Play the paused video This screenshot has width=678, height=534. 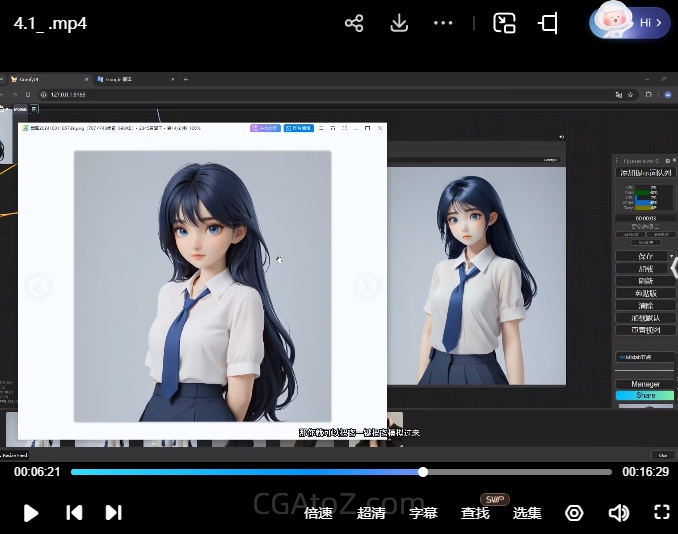click(x=31, y=512)
